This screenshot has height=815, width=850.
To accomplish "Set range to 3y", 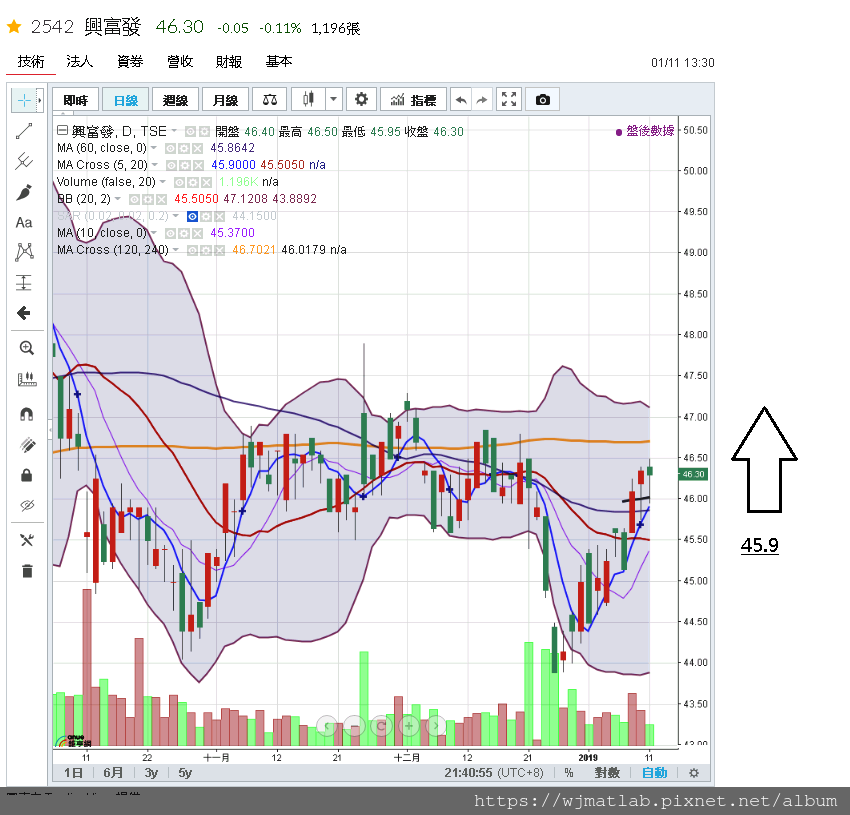I will tap(151, 773).
